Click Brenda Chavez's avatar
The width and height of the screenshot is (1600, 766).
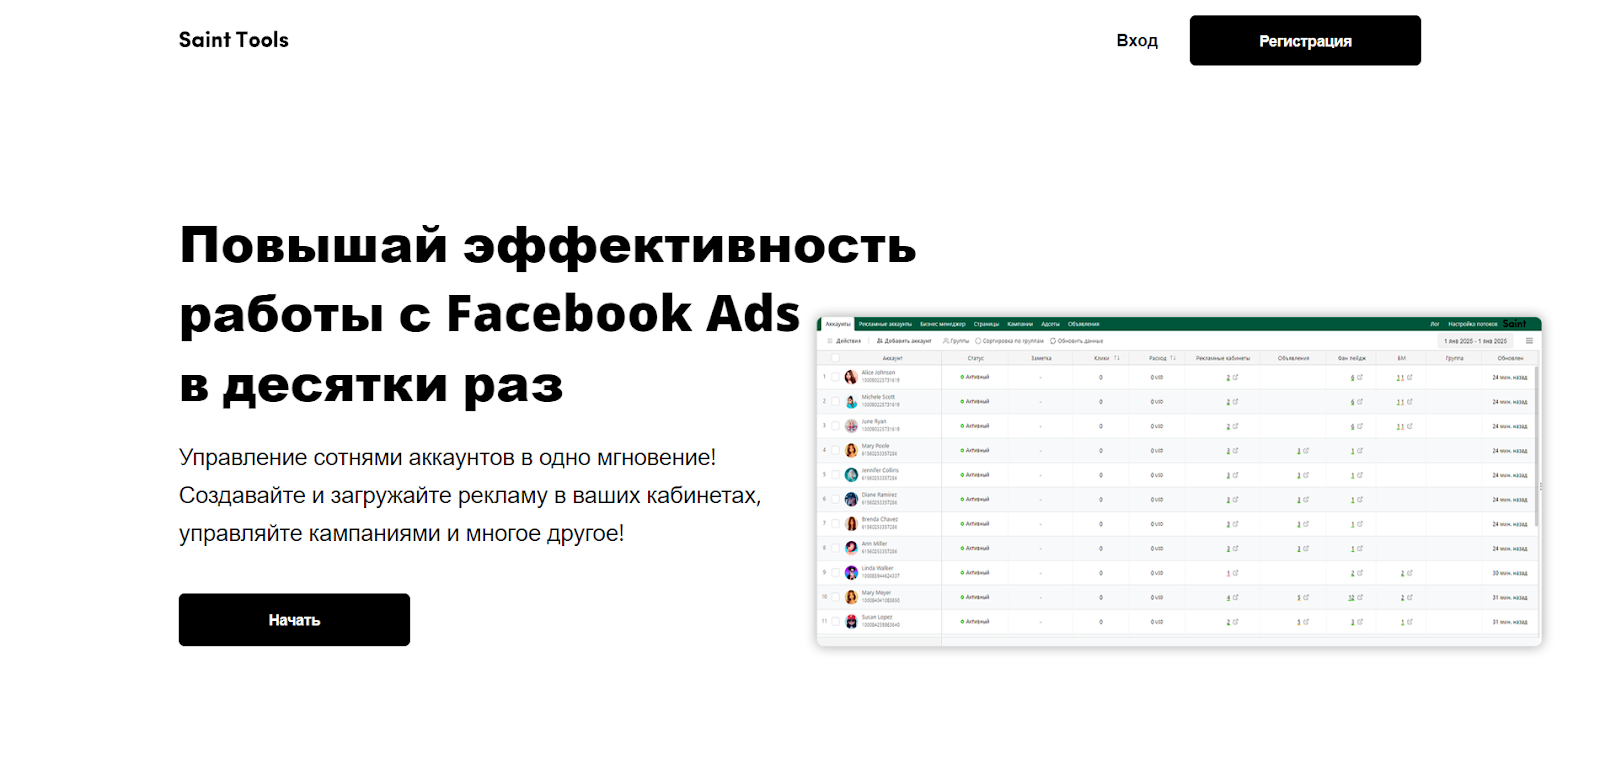coord(851,524)
